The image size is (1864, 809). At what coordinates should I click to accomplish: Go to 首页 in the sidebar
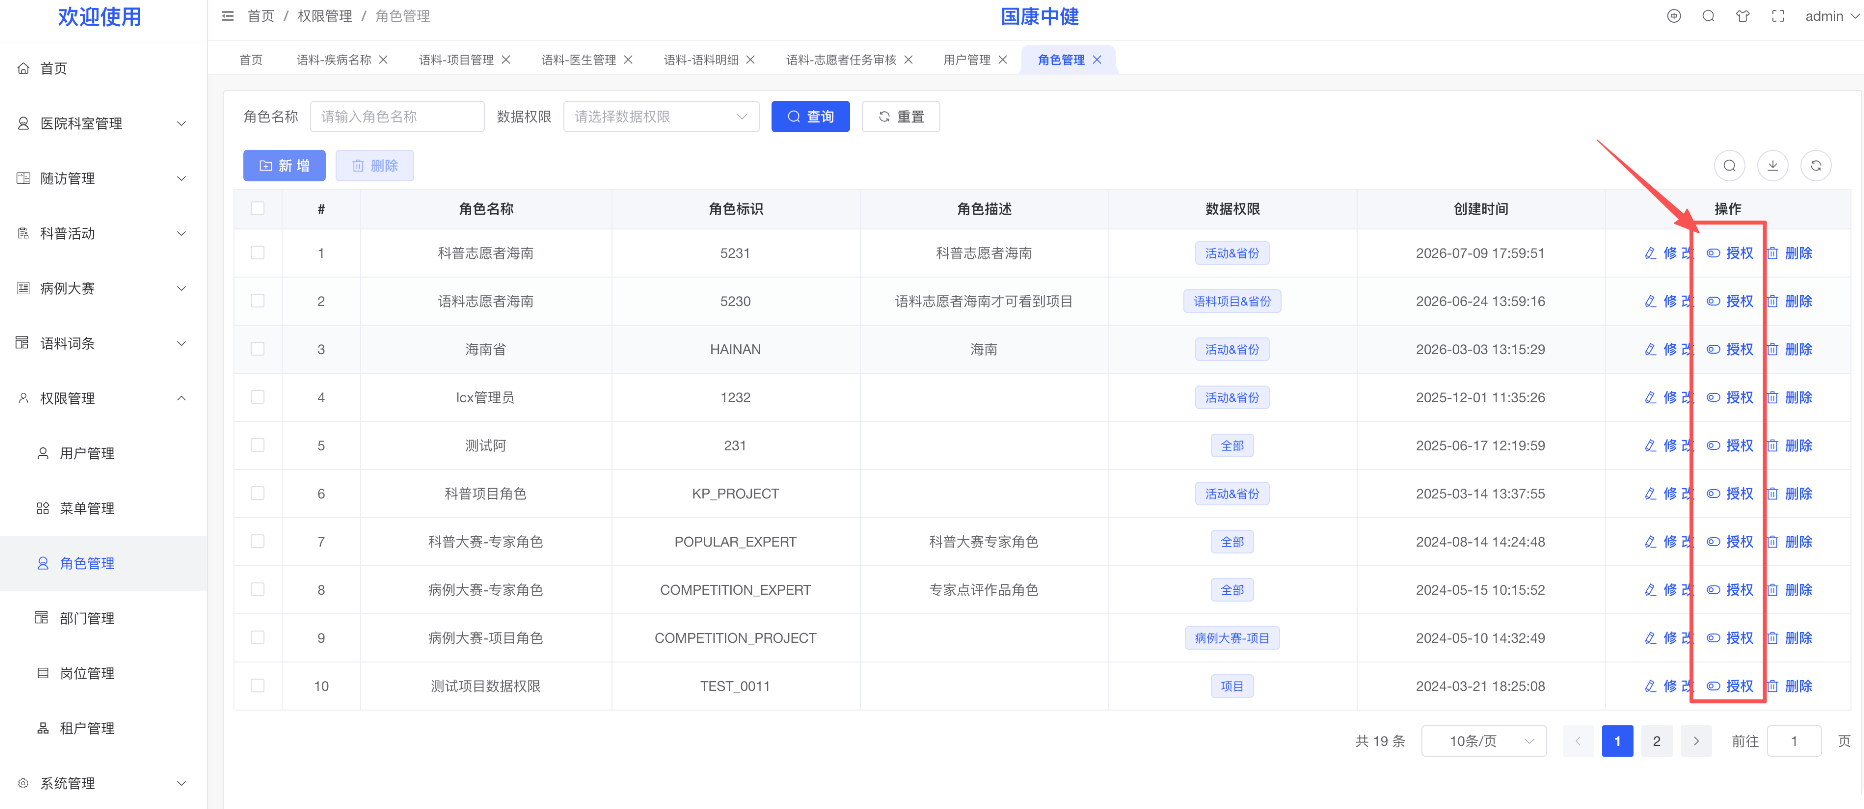point(103,68)
